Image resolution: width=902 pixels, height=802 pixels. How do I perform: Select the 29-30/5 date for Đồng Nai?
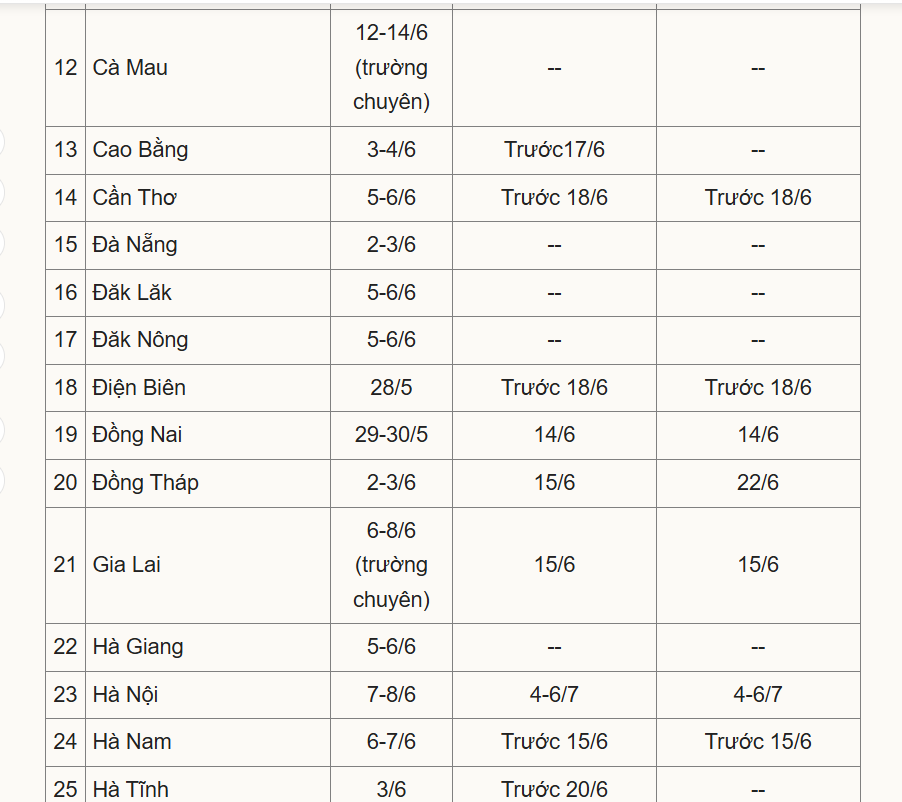[391, 435]
